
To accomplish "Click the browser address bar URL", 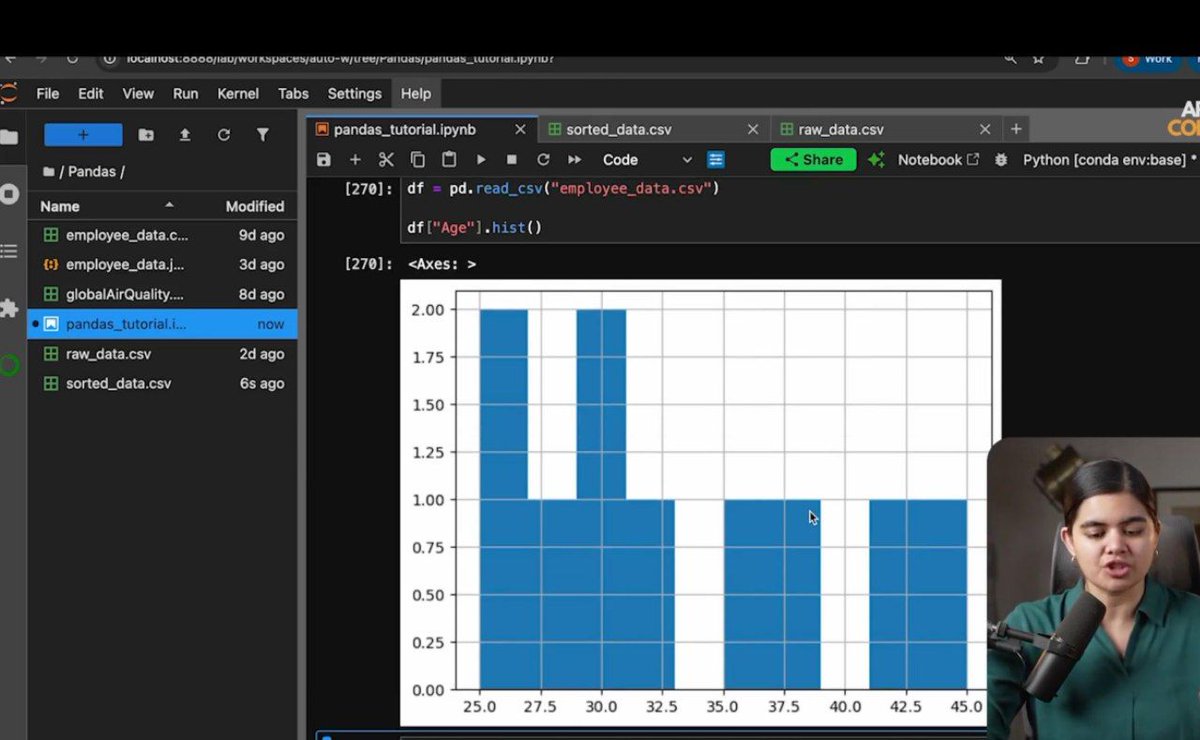I will point(340,58).
